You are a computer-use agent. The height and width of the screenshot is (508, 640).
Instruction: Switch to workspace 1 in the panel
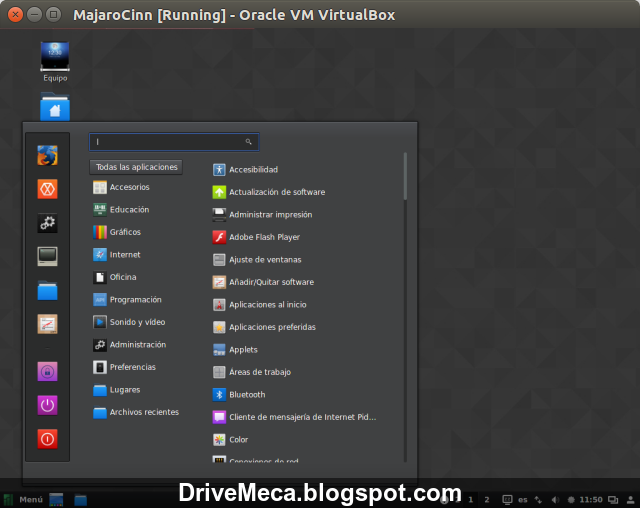pos(471,499)
